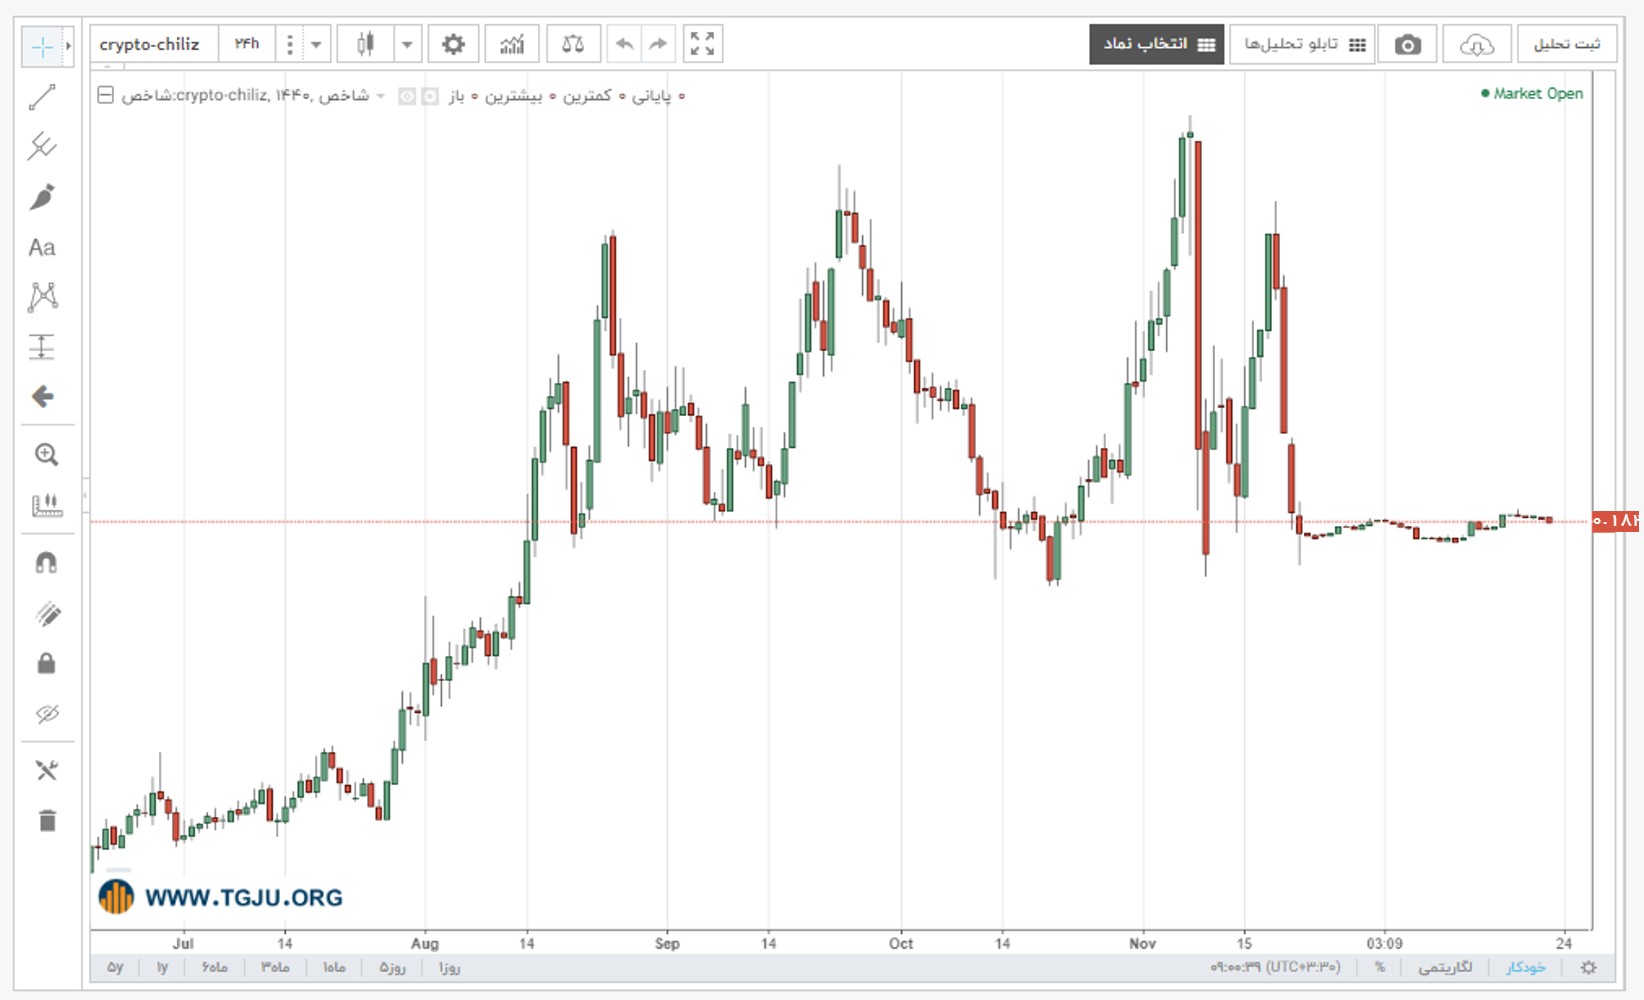Toggle percent scale on bottom bar
This screenshot has height=1000, width=1644.
pyautogui.click(x=1380, y=967)
